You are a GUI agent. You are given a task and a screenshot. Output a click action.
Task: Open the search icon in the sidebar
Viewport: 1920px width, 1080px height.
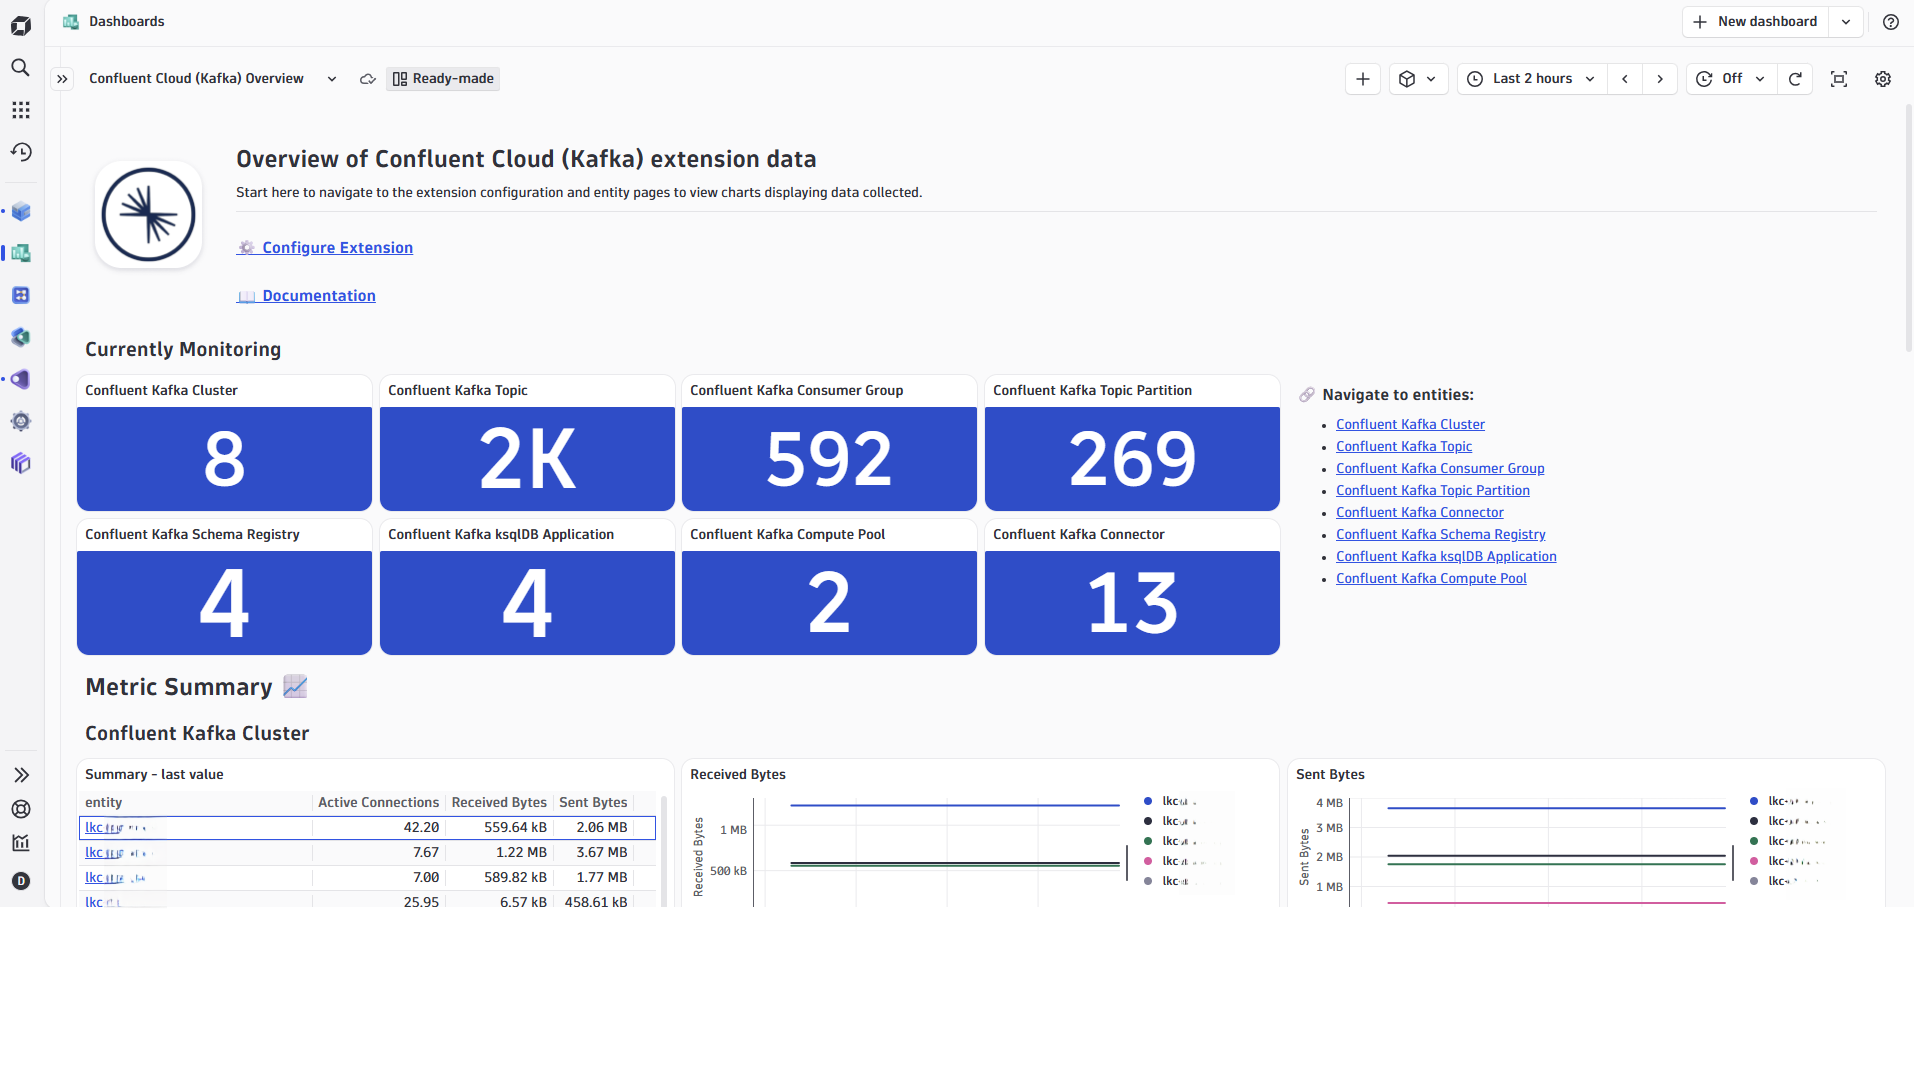click(21, 68)
